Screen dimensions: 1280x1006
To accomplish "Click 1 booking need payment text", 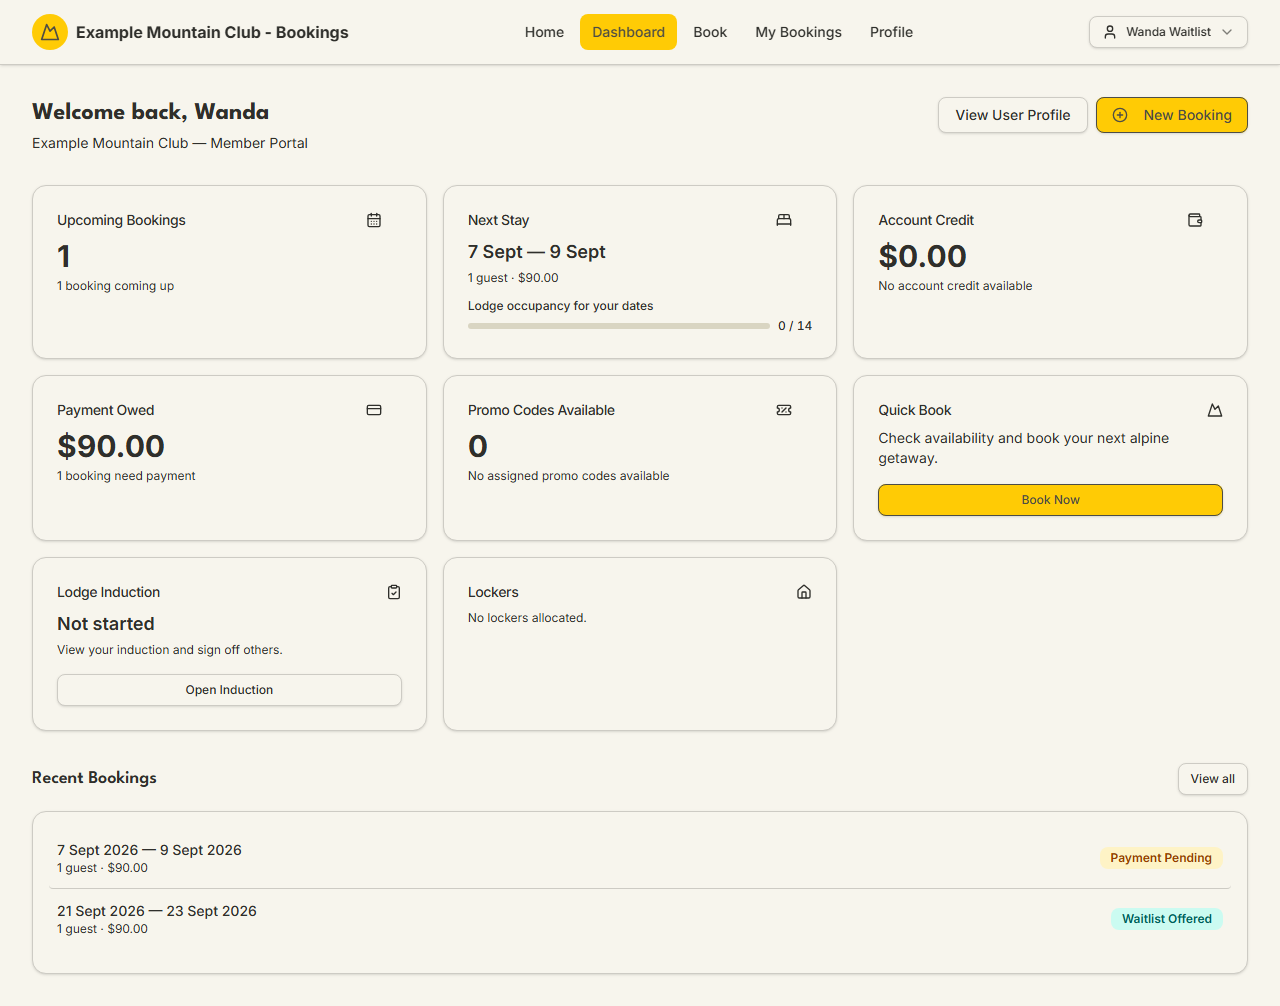I will 126,476.
